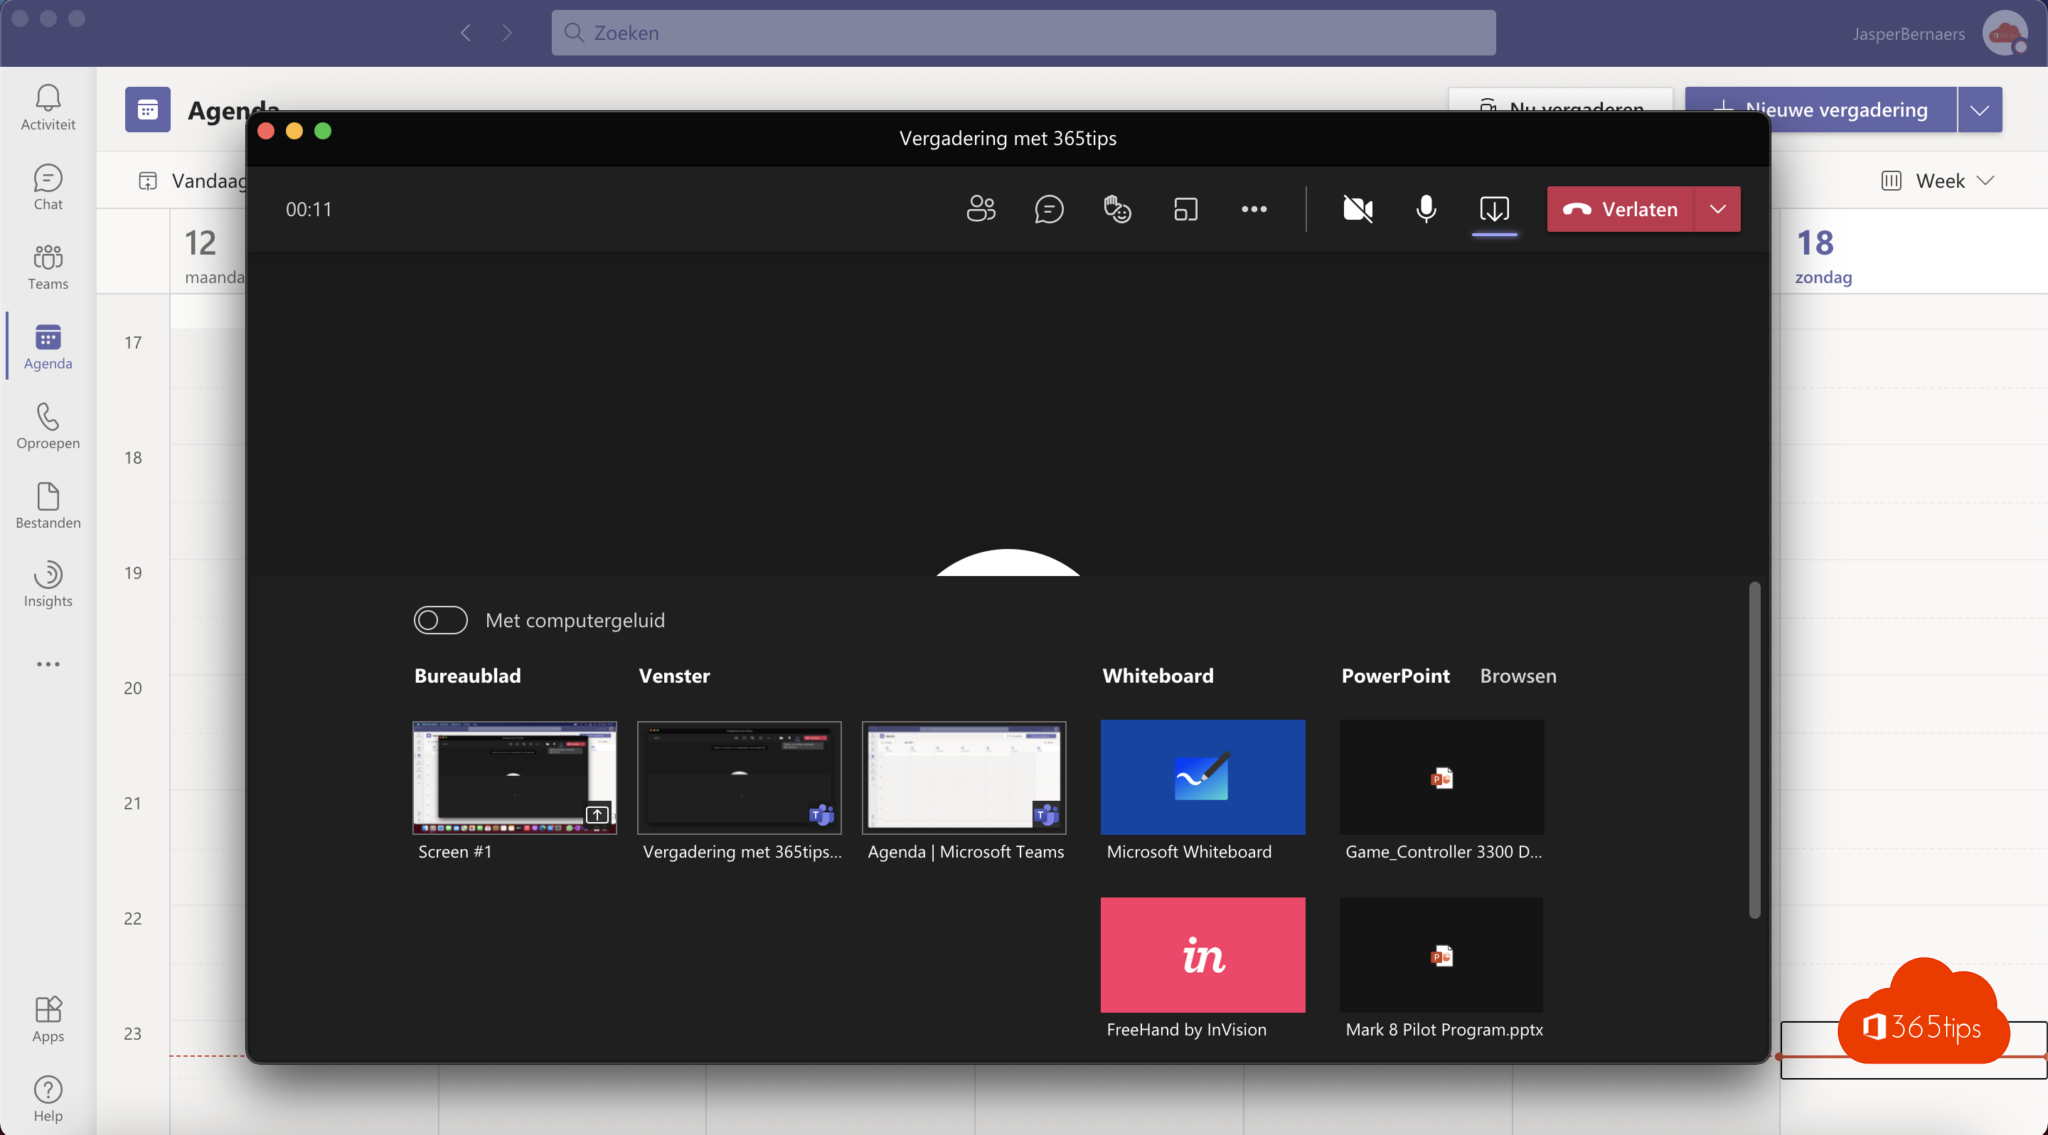Expand the Nieuwe vergadering chevron

(x=1979, y=109)
